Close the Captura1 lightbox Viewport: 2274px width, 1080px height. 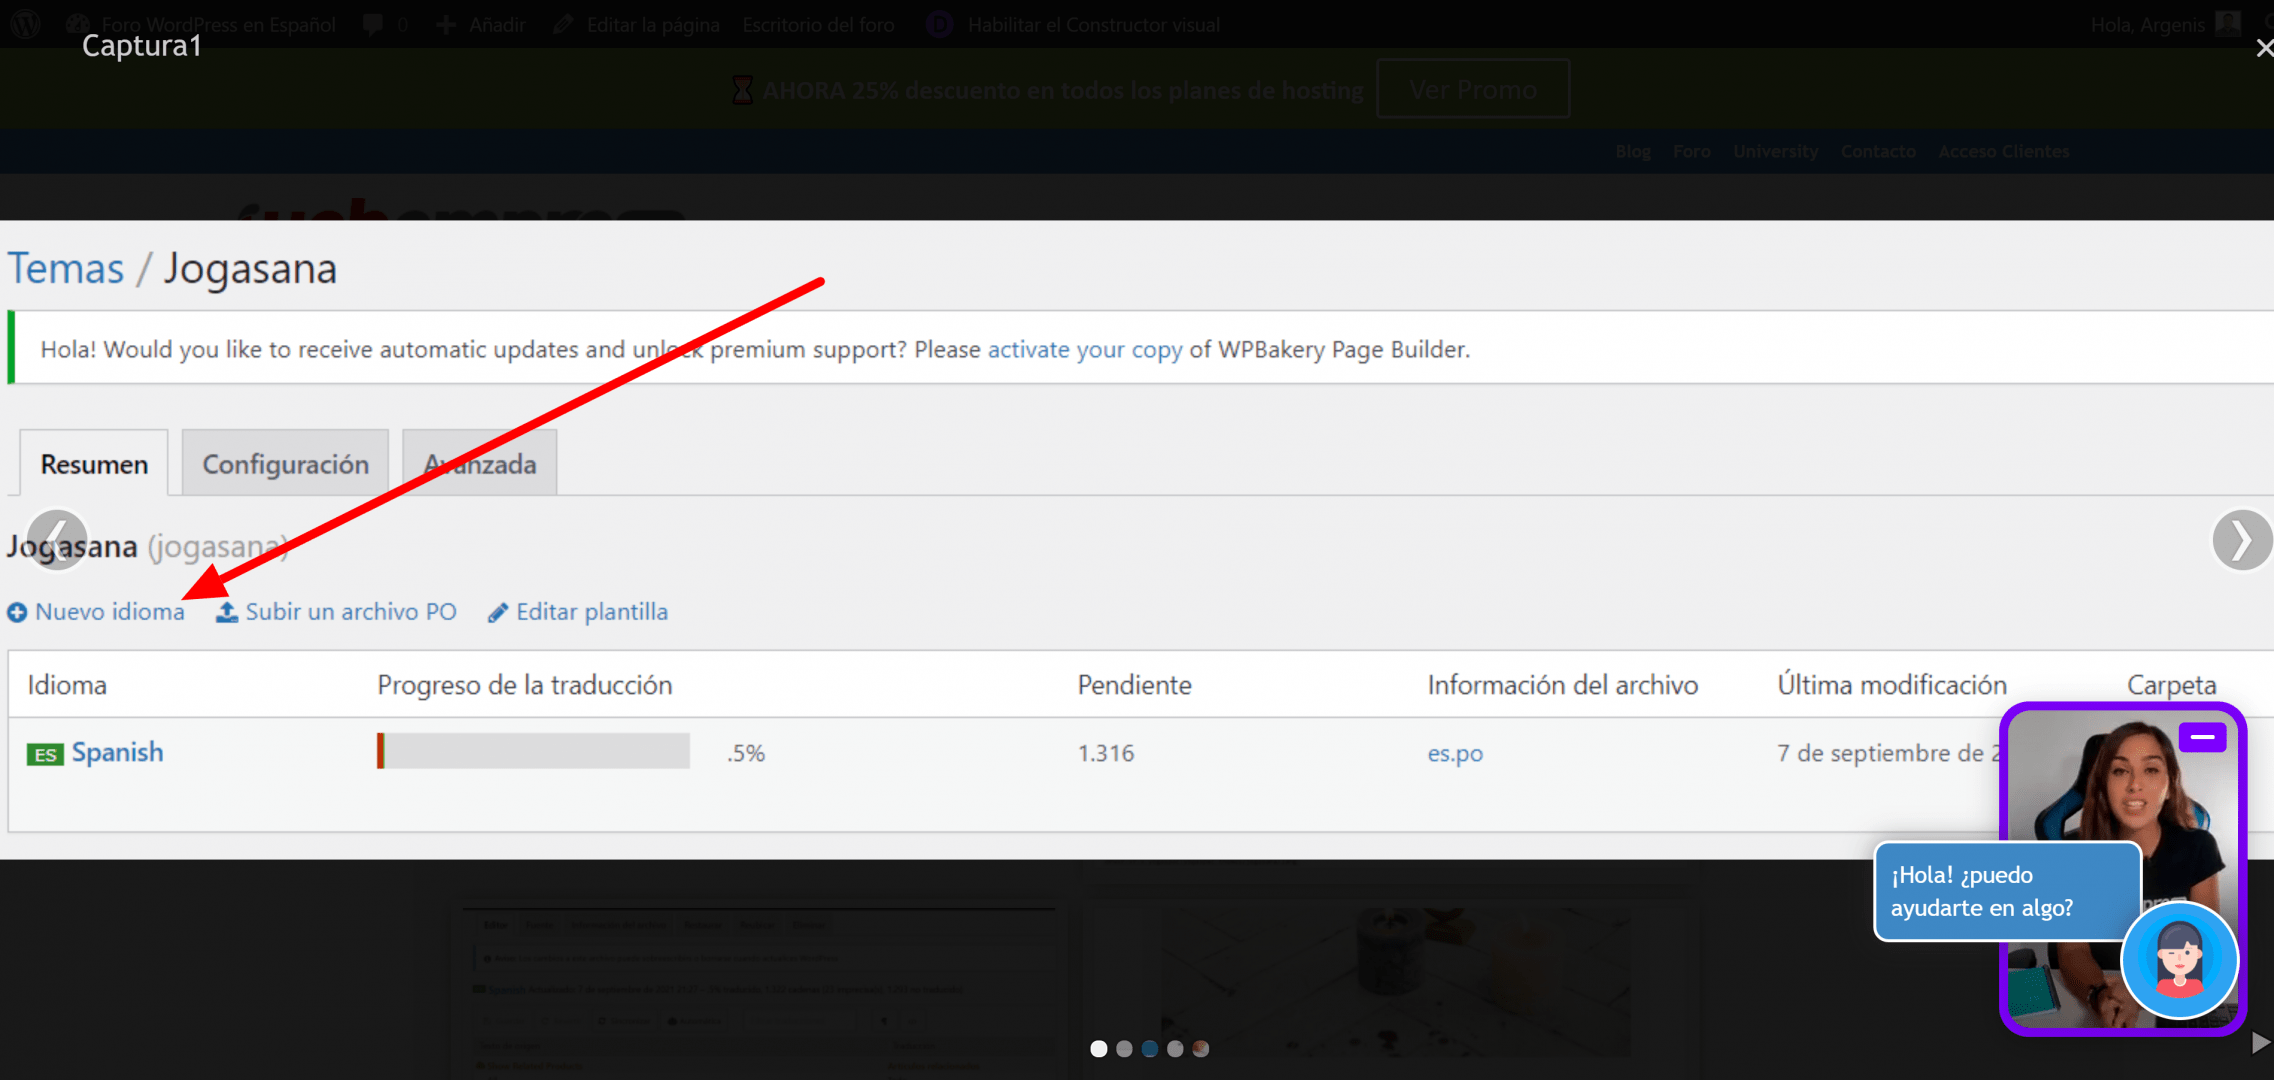(x=2264, y=48)
